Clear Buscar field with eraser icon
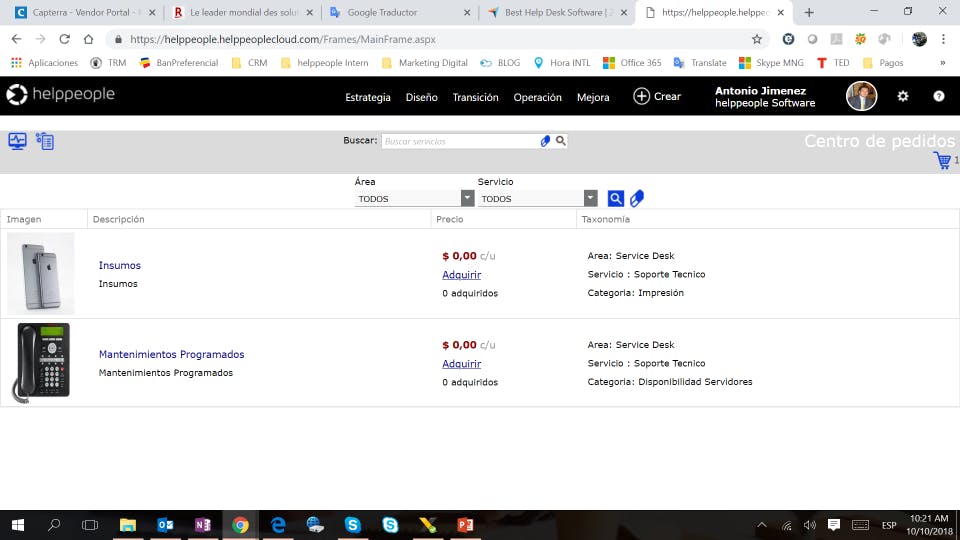 (x=545, y=141)
